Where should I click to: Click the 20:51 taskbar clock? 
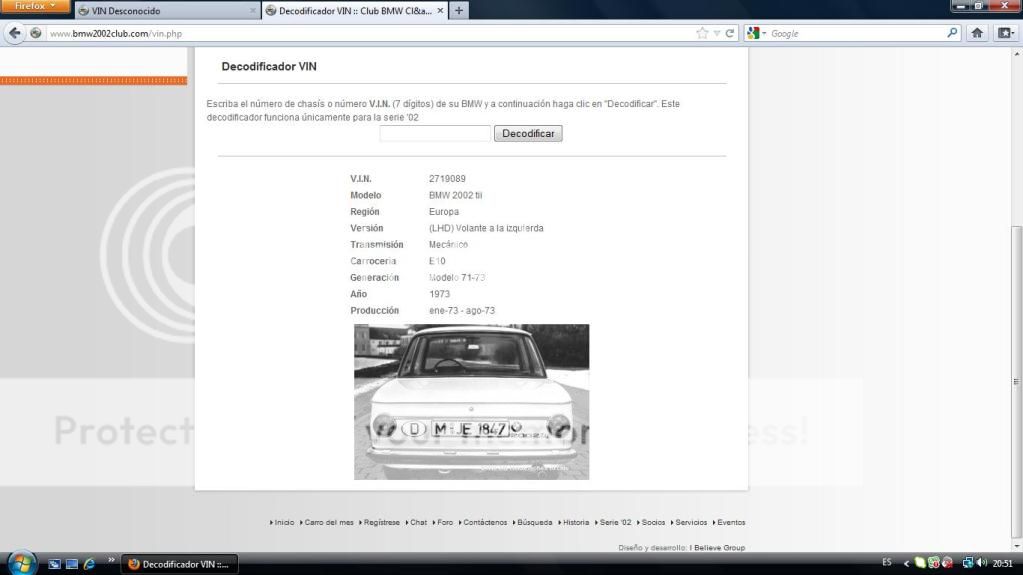point(1003,563)
